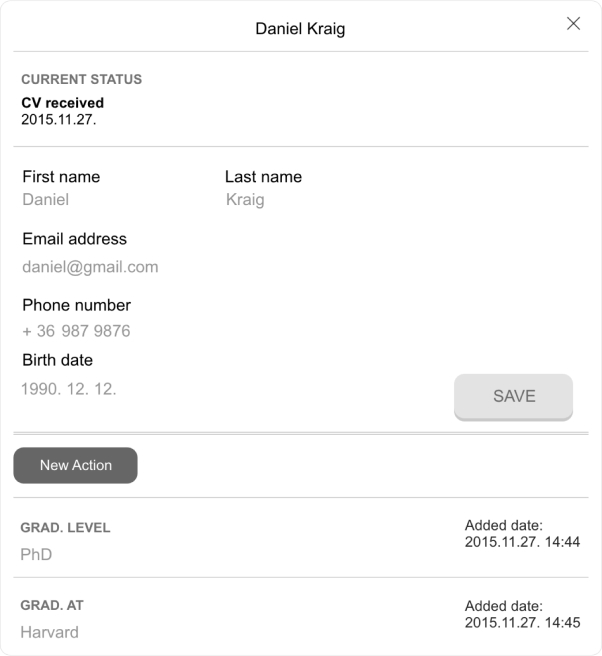Focus the birth date 1990. 12. 12. field
Viewport: 602px width, 656px height.
[x=69, y=389]
